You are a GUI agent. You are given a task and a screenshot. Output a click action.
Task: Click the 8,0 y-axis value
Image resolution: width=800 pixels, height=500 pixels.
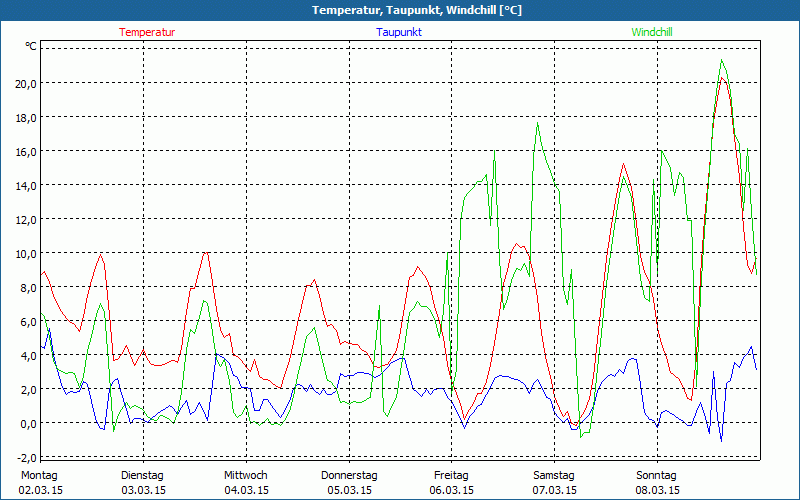(x=28, y=288)
